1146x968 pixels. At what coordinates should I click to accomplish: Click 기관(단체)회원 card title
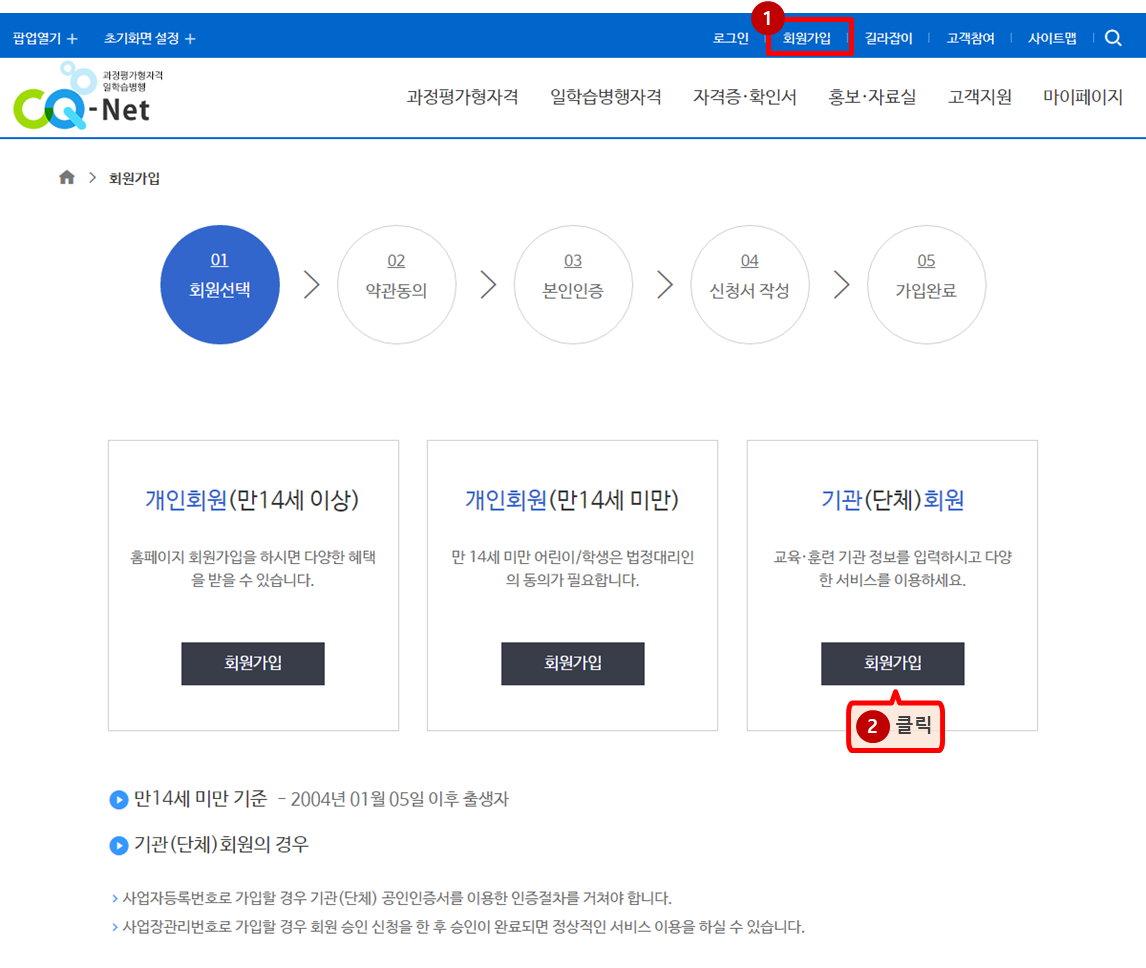pyautogui.click(x=892, y=500)
